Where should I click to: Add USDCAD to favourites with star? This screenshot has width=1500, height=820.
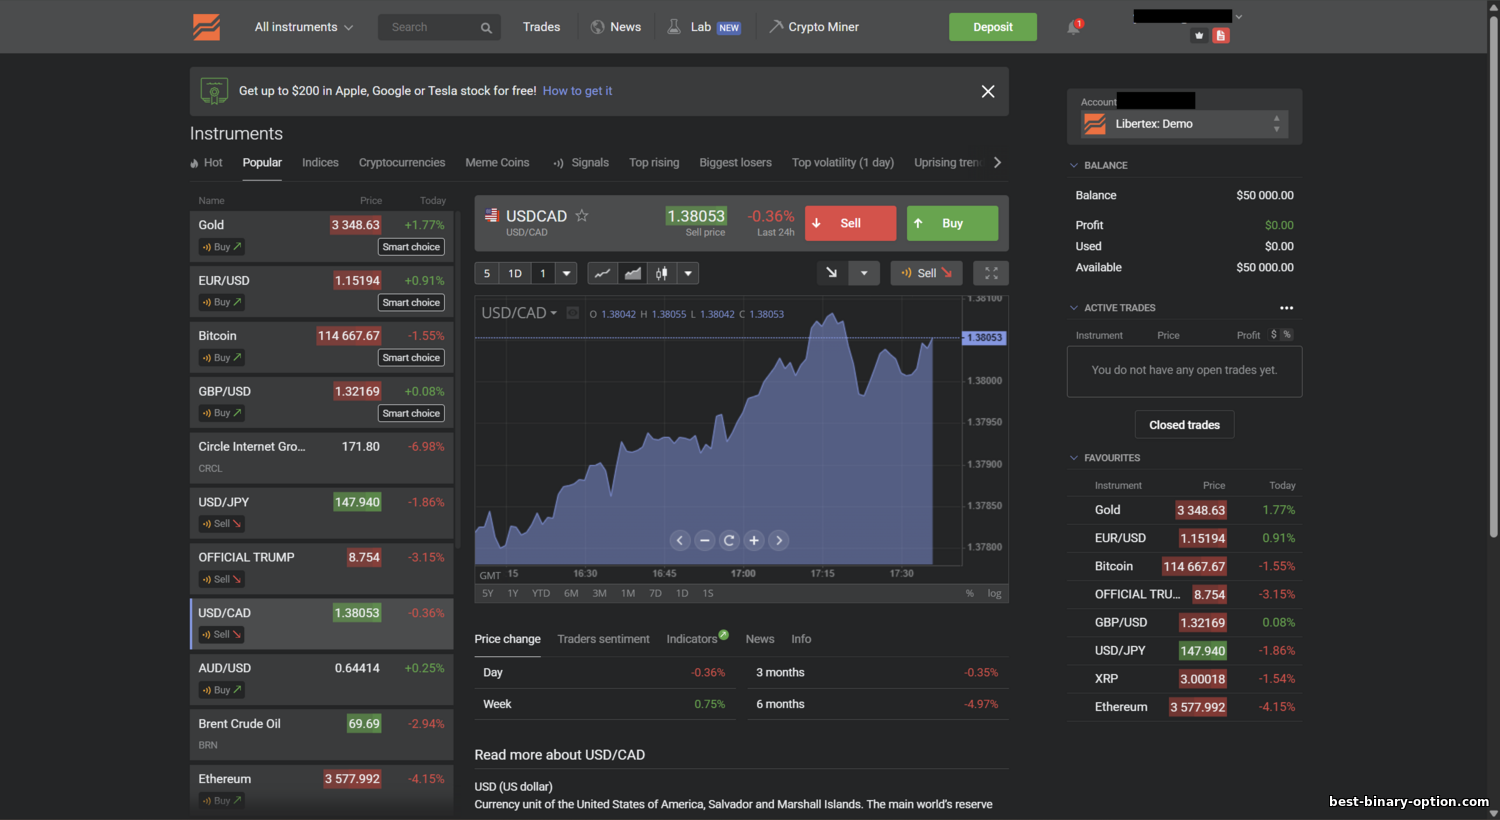tap(582, 216)
